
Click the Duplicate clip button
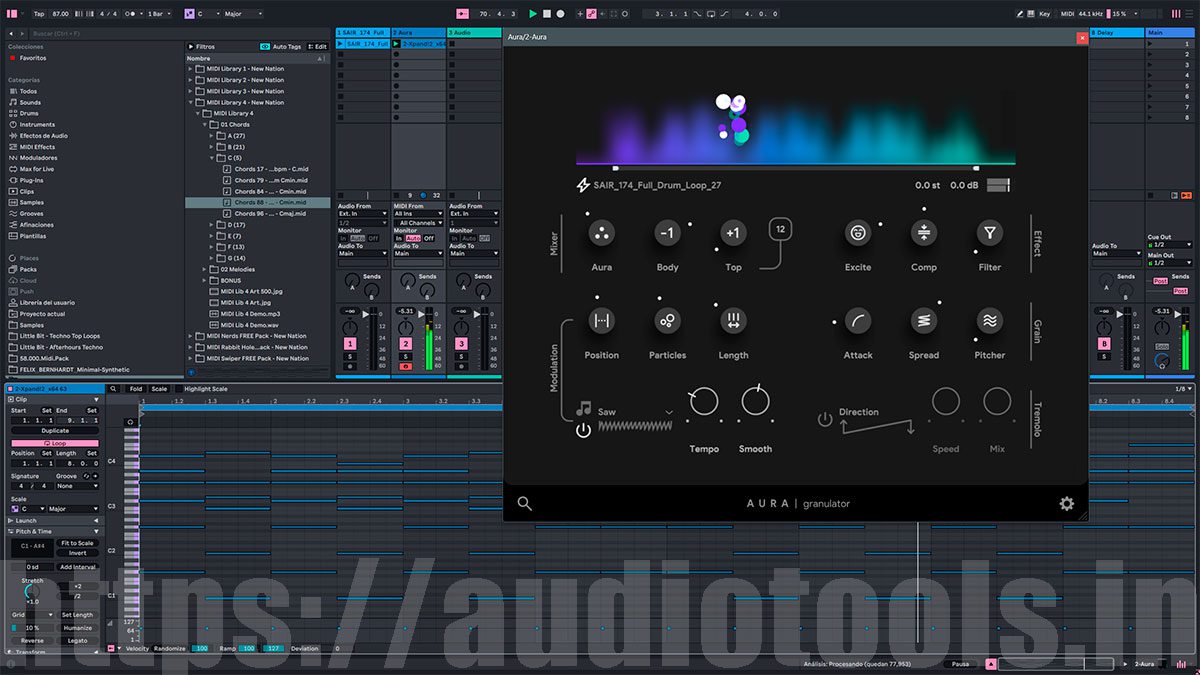point(55,431)
